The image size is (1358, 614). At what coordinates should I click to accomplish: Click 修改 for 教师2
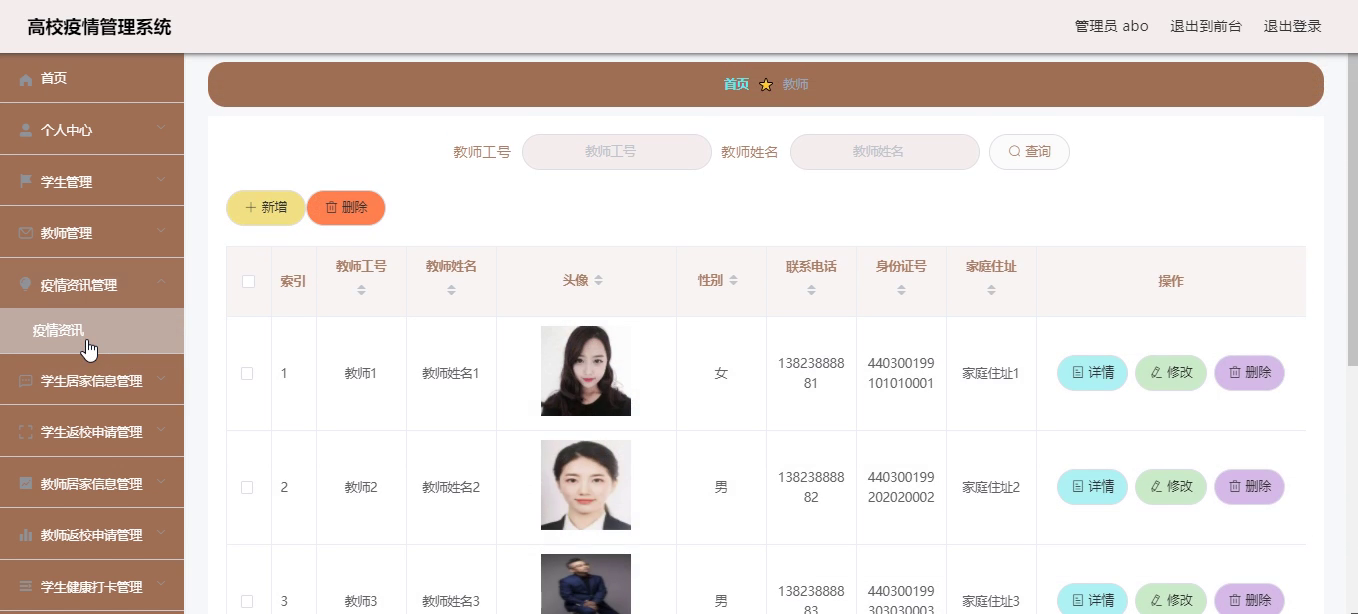point(1171,487)
